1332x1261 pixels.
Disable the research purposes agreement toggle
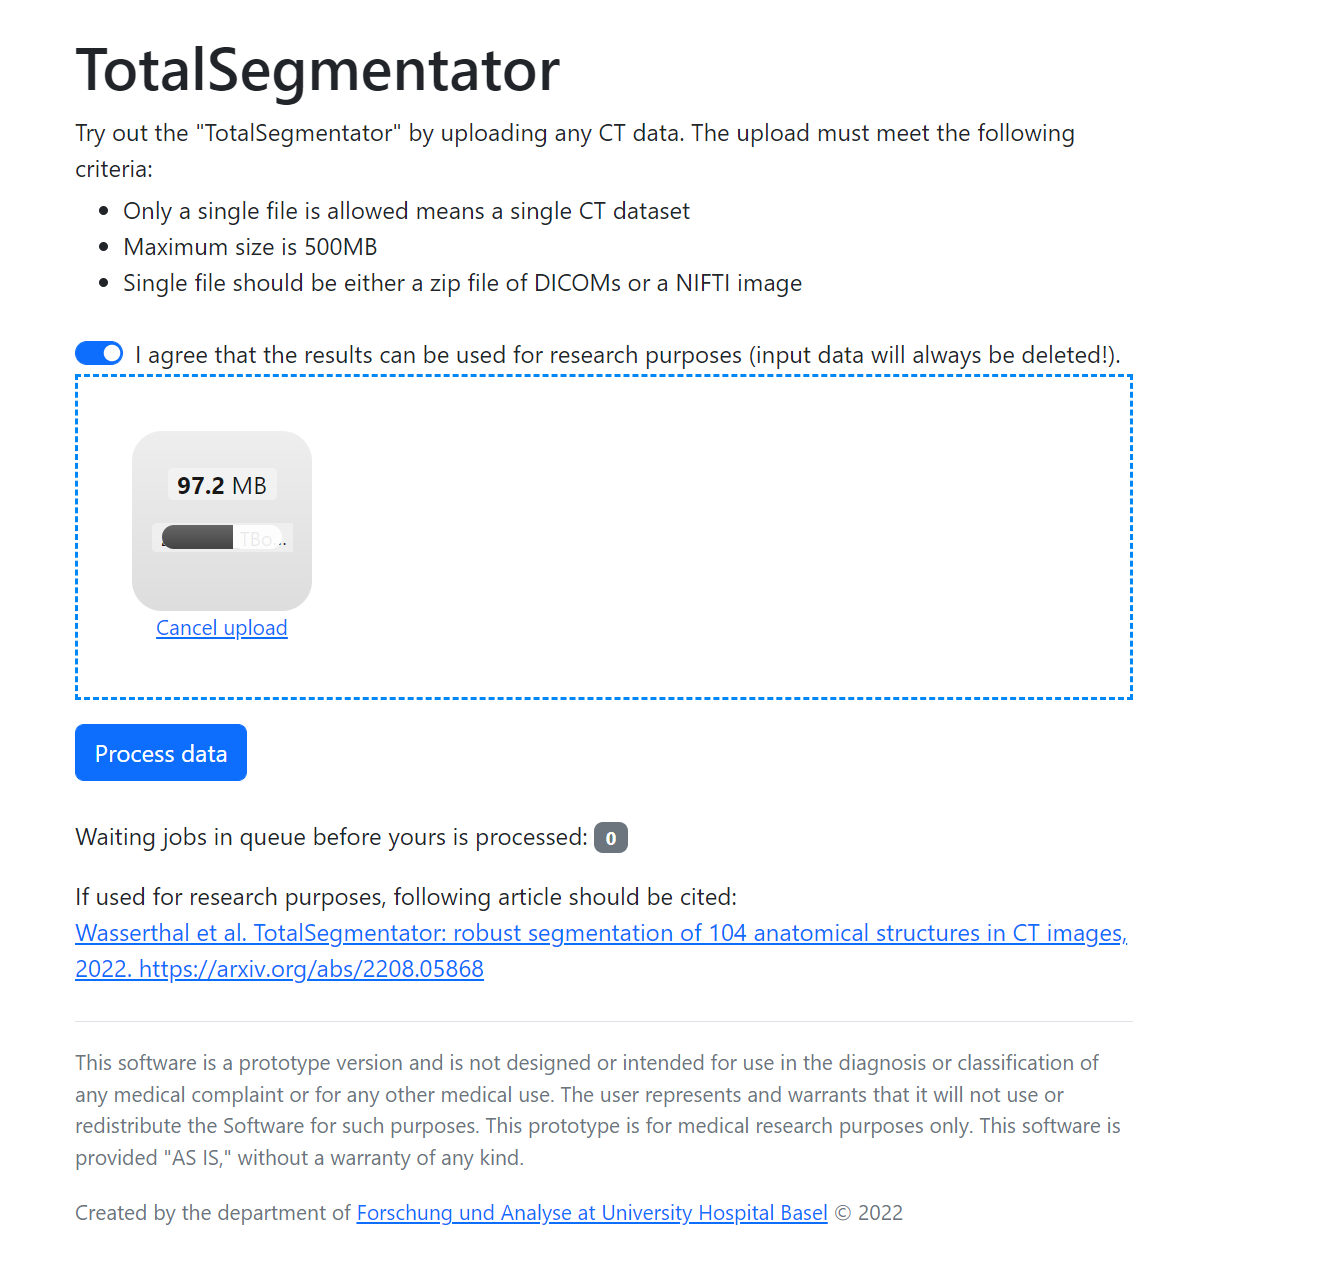point(98,352)
